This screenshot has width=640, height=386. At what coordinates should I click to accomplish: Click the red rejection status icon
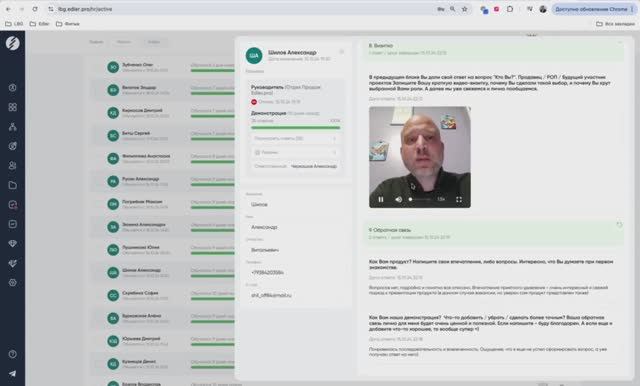pyautogui.click(x=254, y=102)
